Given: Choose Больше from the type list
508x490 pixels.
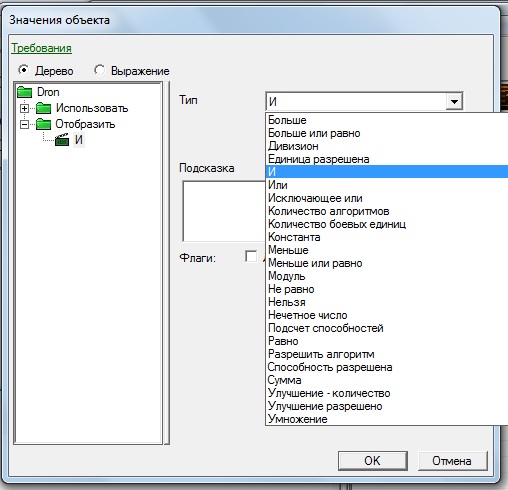Looking at the screenshot, I should [x=387, y=120].
